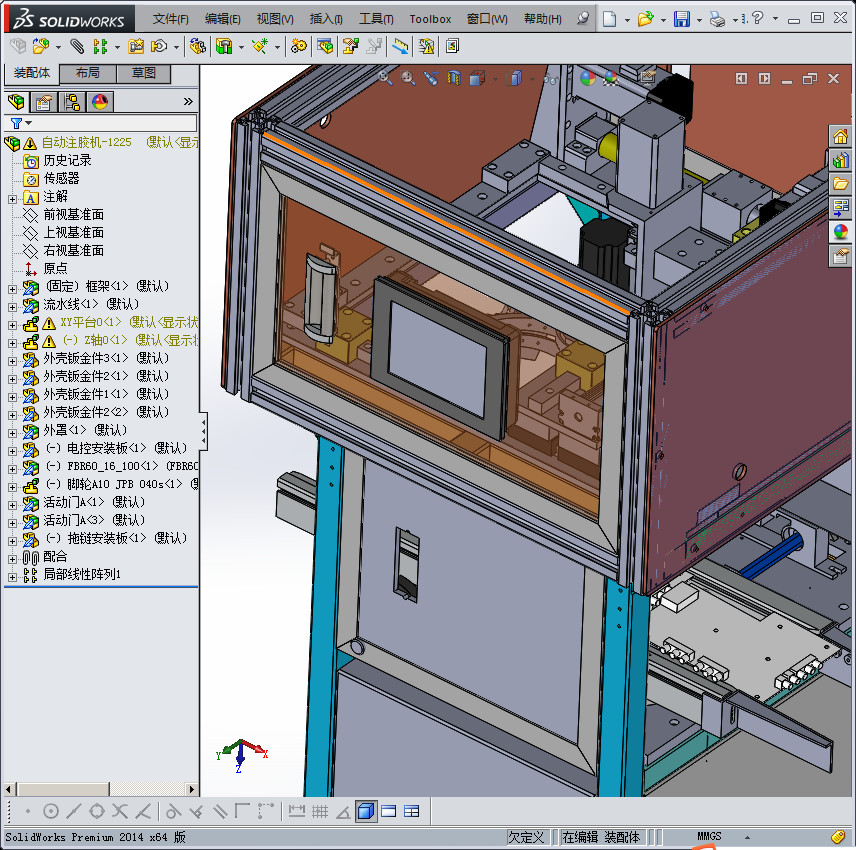856x850 pixels.
Task: Click the New Motion Study gear icon
Action: tap(298, 46)
